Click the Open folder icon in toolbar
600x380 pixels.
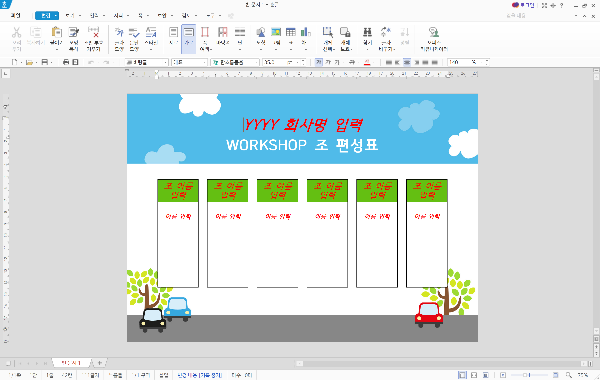pos(29,62)
